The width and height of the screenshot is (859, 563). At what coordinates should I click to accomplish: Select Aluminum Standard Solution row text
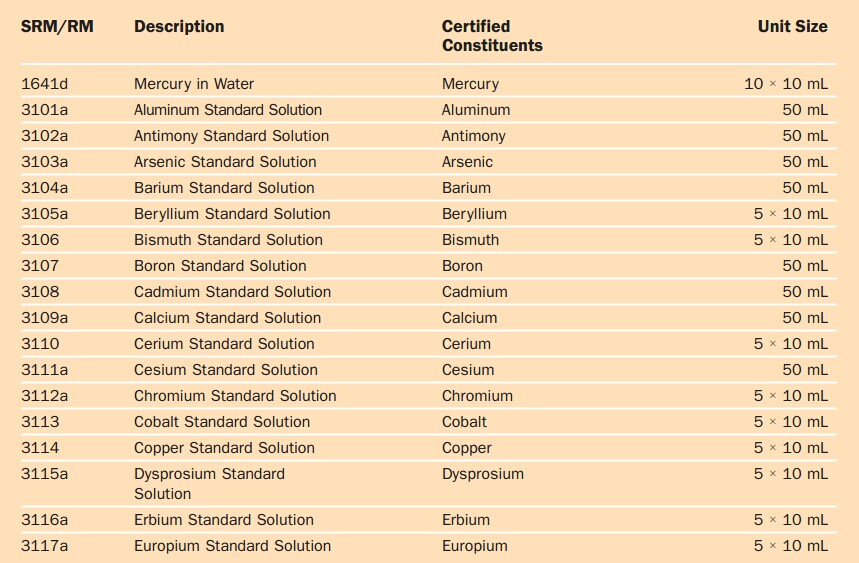pyautogui.click(x=228, y=110)
